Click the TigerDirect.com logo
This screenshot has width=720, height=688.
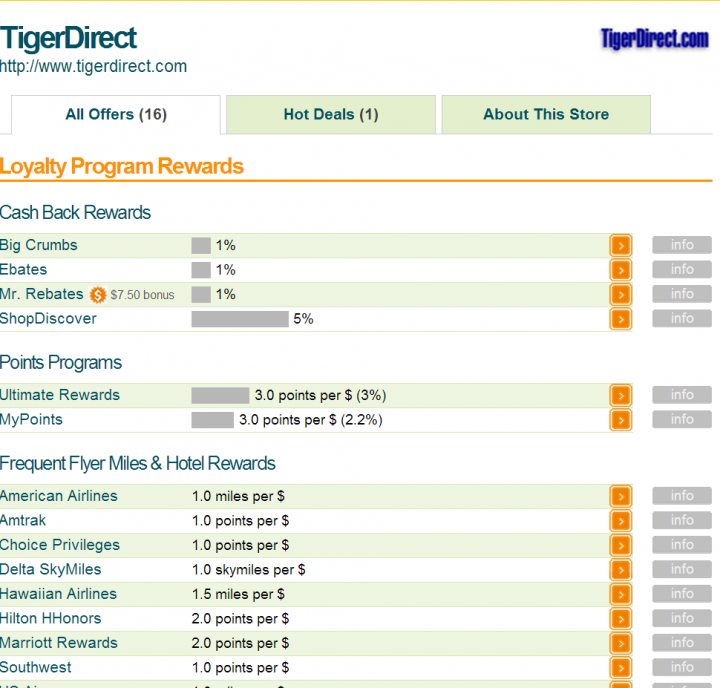pos(654,39)
